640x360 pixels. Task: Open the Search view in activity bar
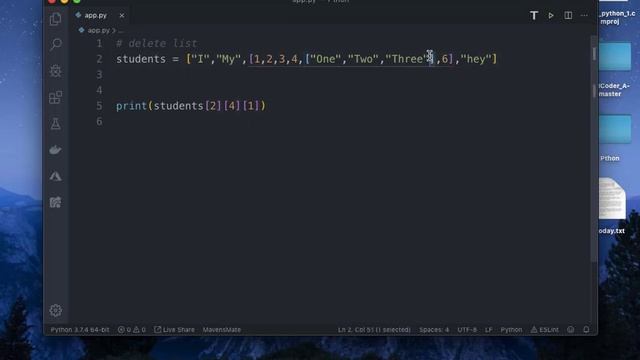56,44
